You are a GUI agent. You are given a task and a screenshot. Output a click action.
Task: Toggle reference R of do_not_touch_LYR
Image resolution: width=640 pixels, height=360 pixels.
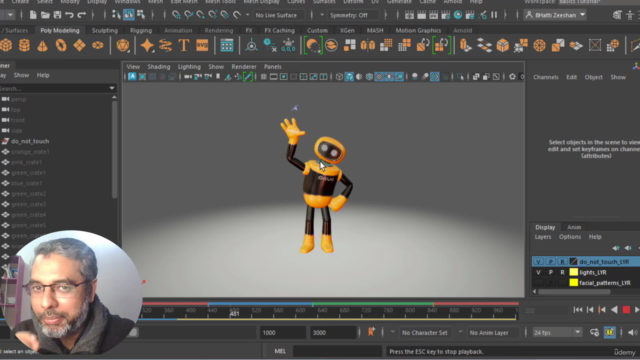coord(562,262)
